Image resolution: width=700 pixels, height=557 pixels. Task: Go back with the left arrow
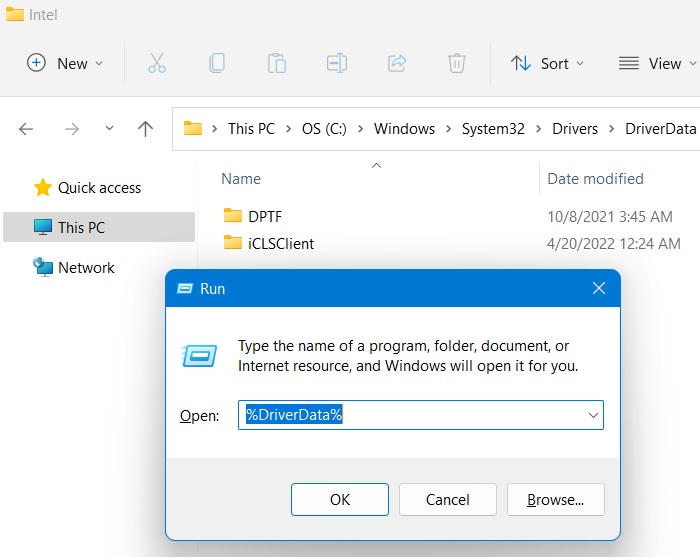[26, 129]
